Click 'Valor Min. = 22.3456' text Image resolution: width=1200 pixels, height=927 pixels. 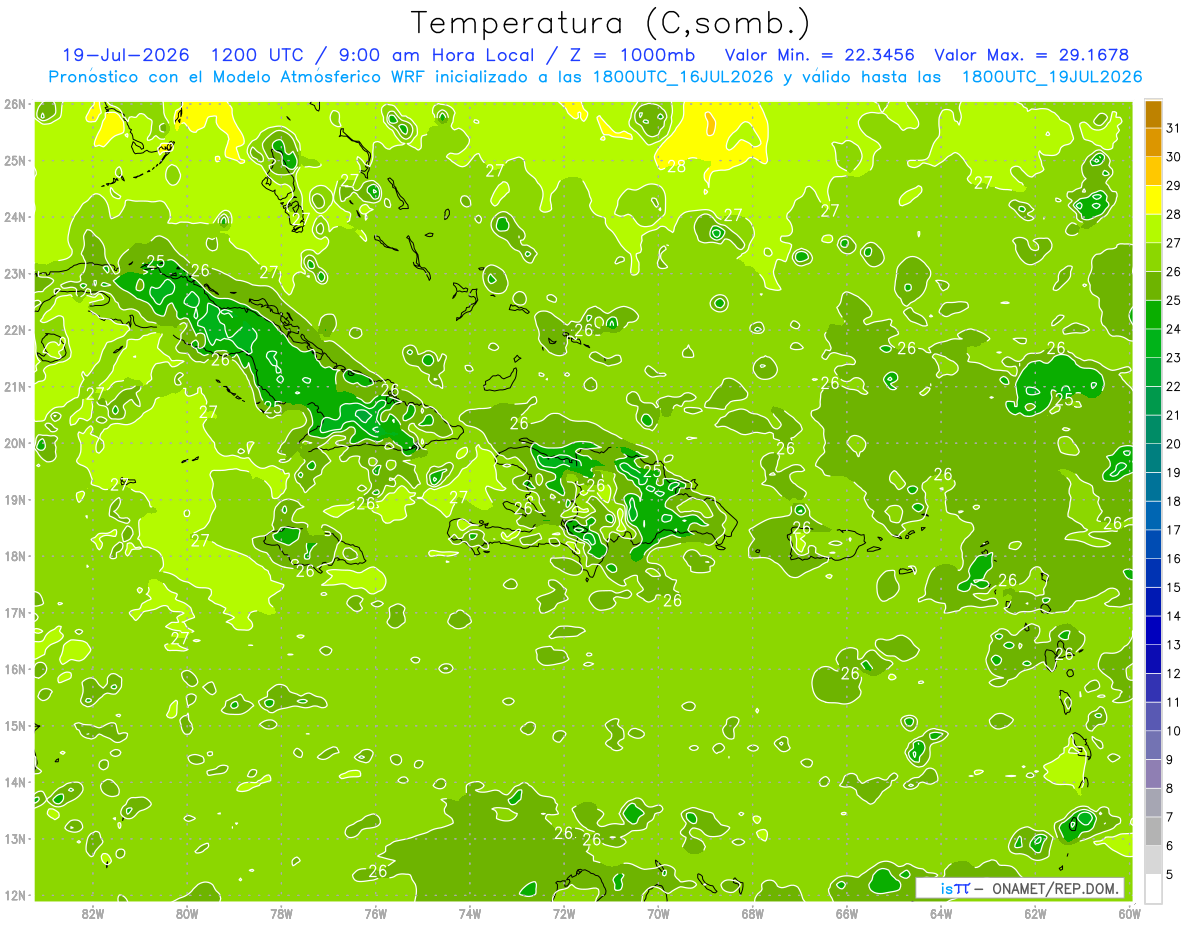point(820,55)
